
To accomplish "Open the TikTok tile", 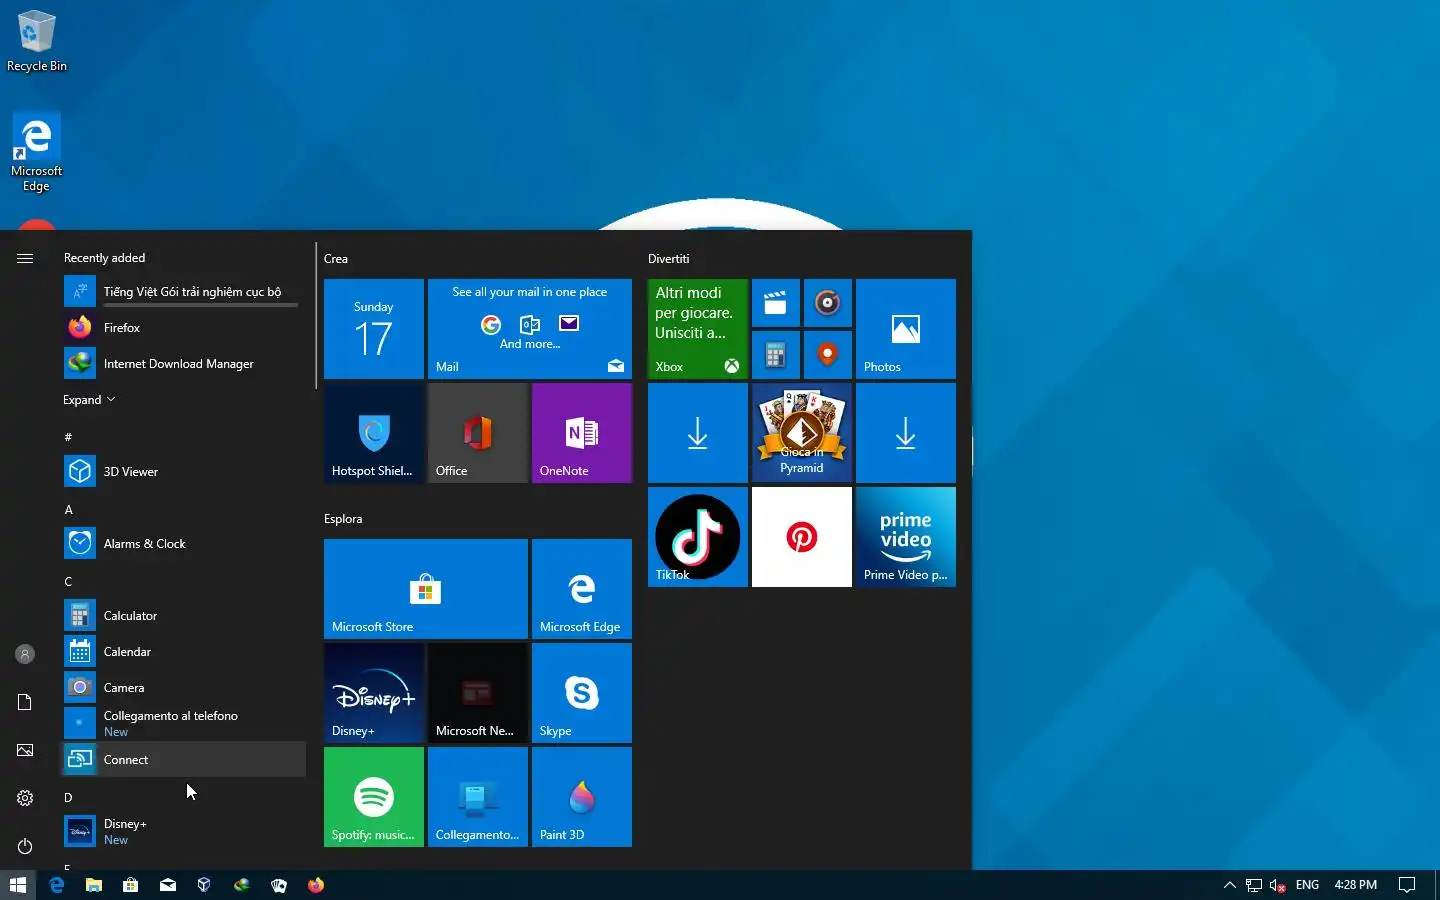I will tap(698, 537).
